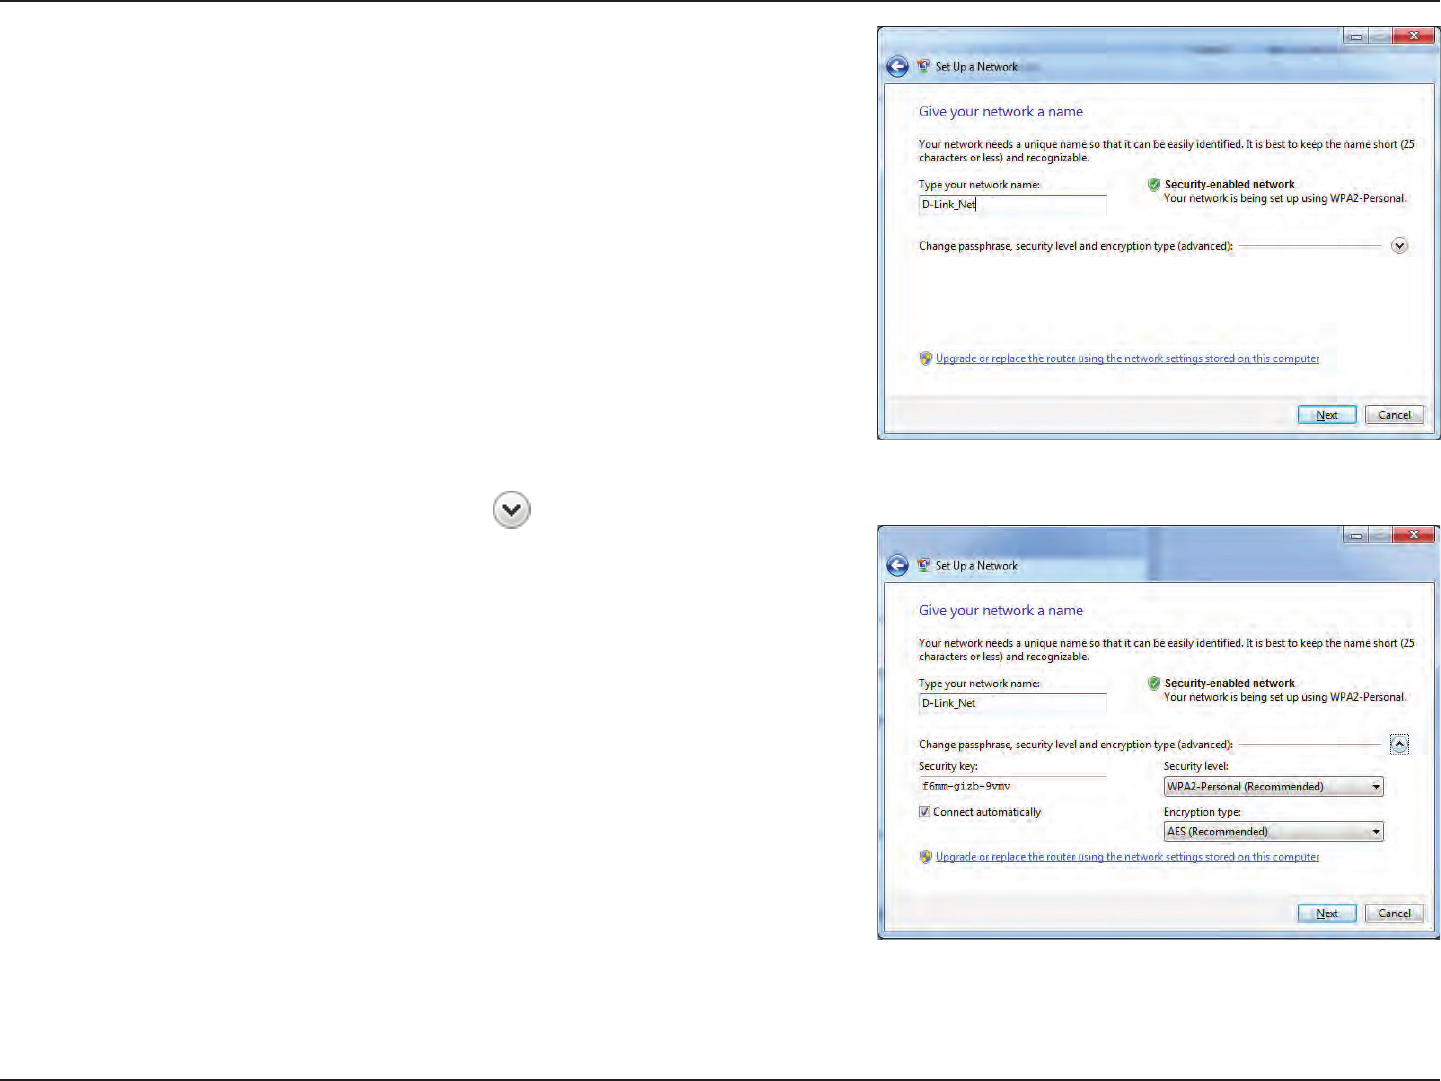Go back using arrow in bottom window

point(897,566)
